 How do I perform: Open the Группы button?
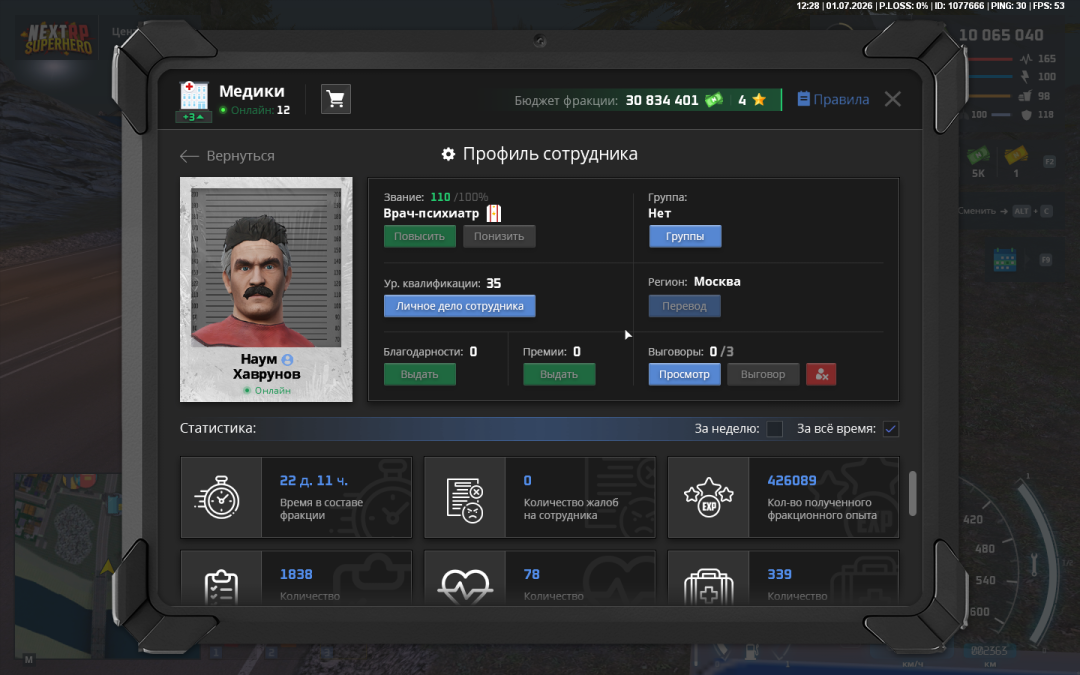[x=685, y=236]
